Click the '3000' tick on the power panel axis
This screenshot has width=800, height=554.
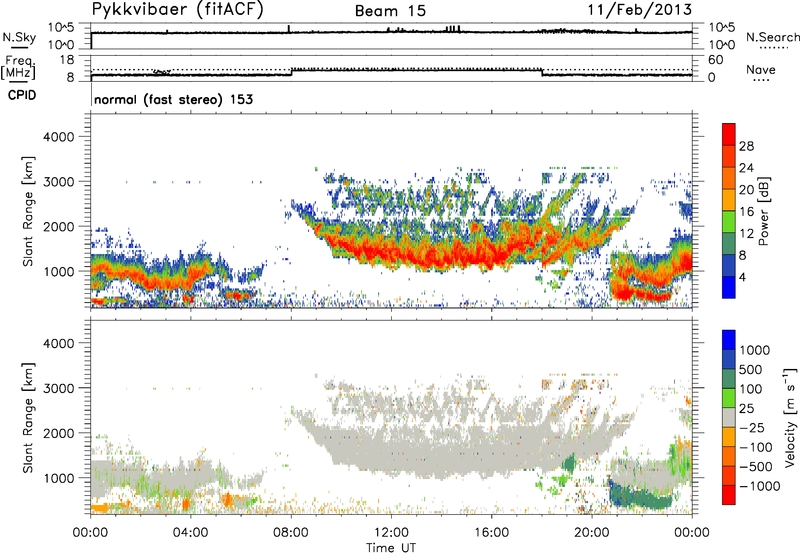coord(59,182)
